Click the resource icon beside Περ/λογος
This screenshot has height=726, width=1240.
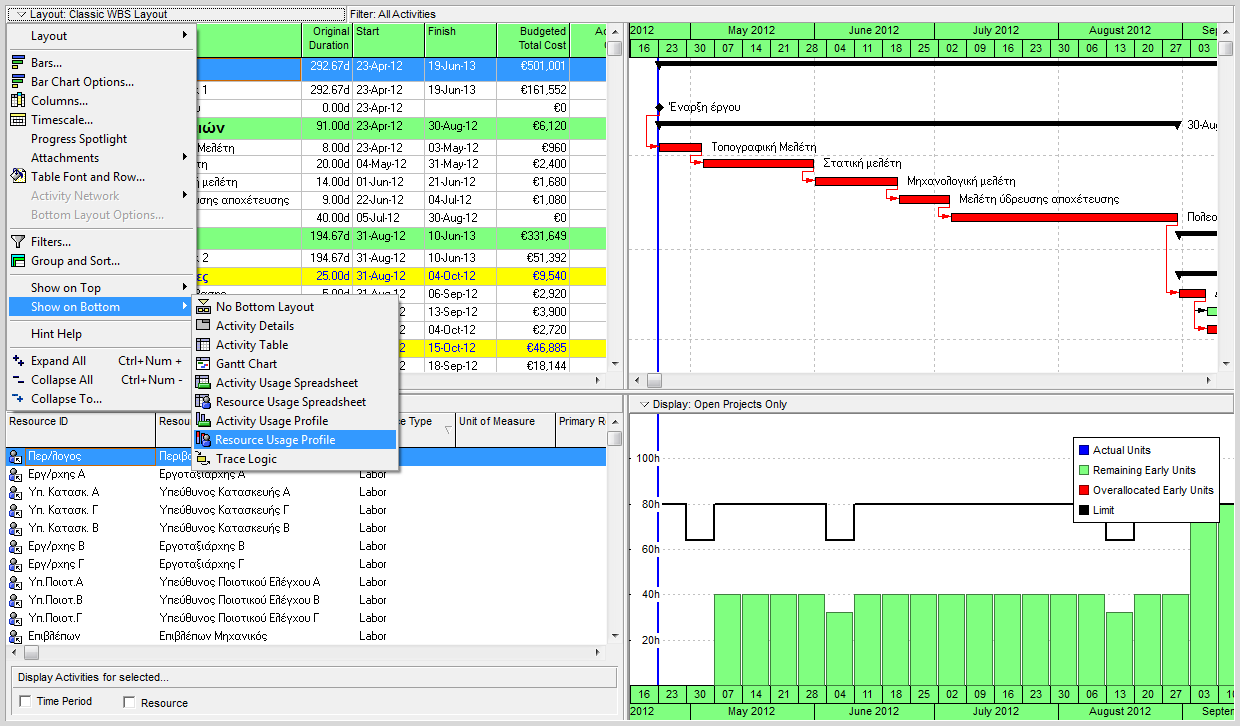point(15,456)
